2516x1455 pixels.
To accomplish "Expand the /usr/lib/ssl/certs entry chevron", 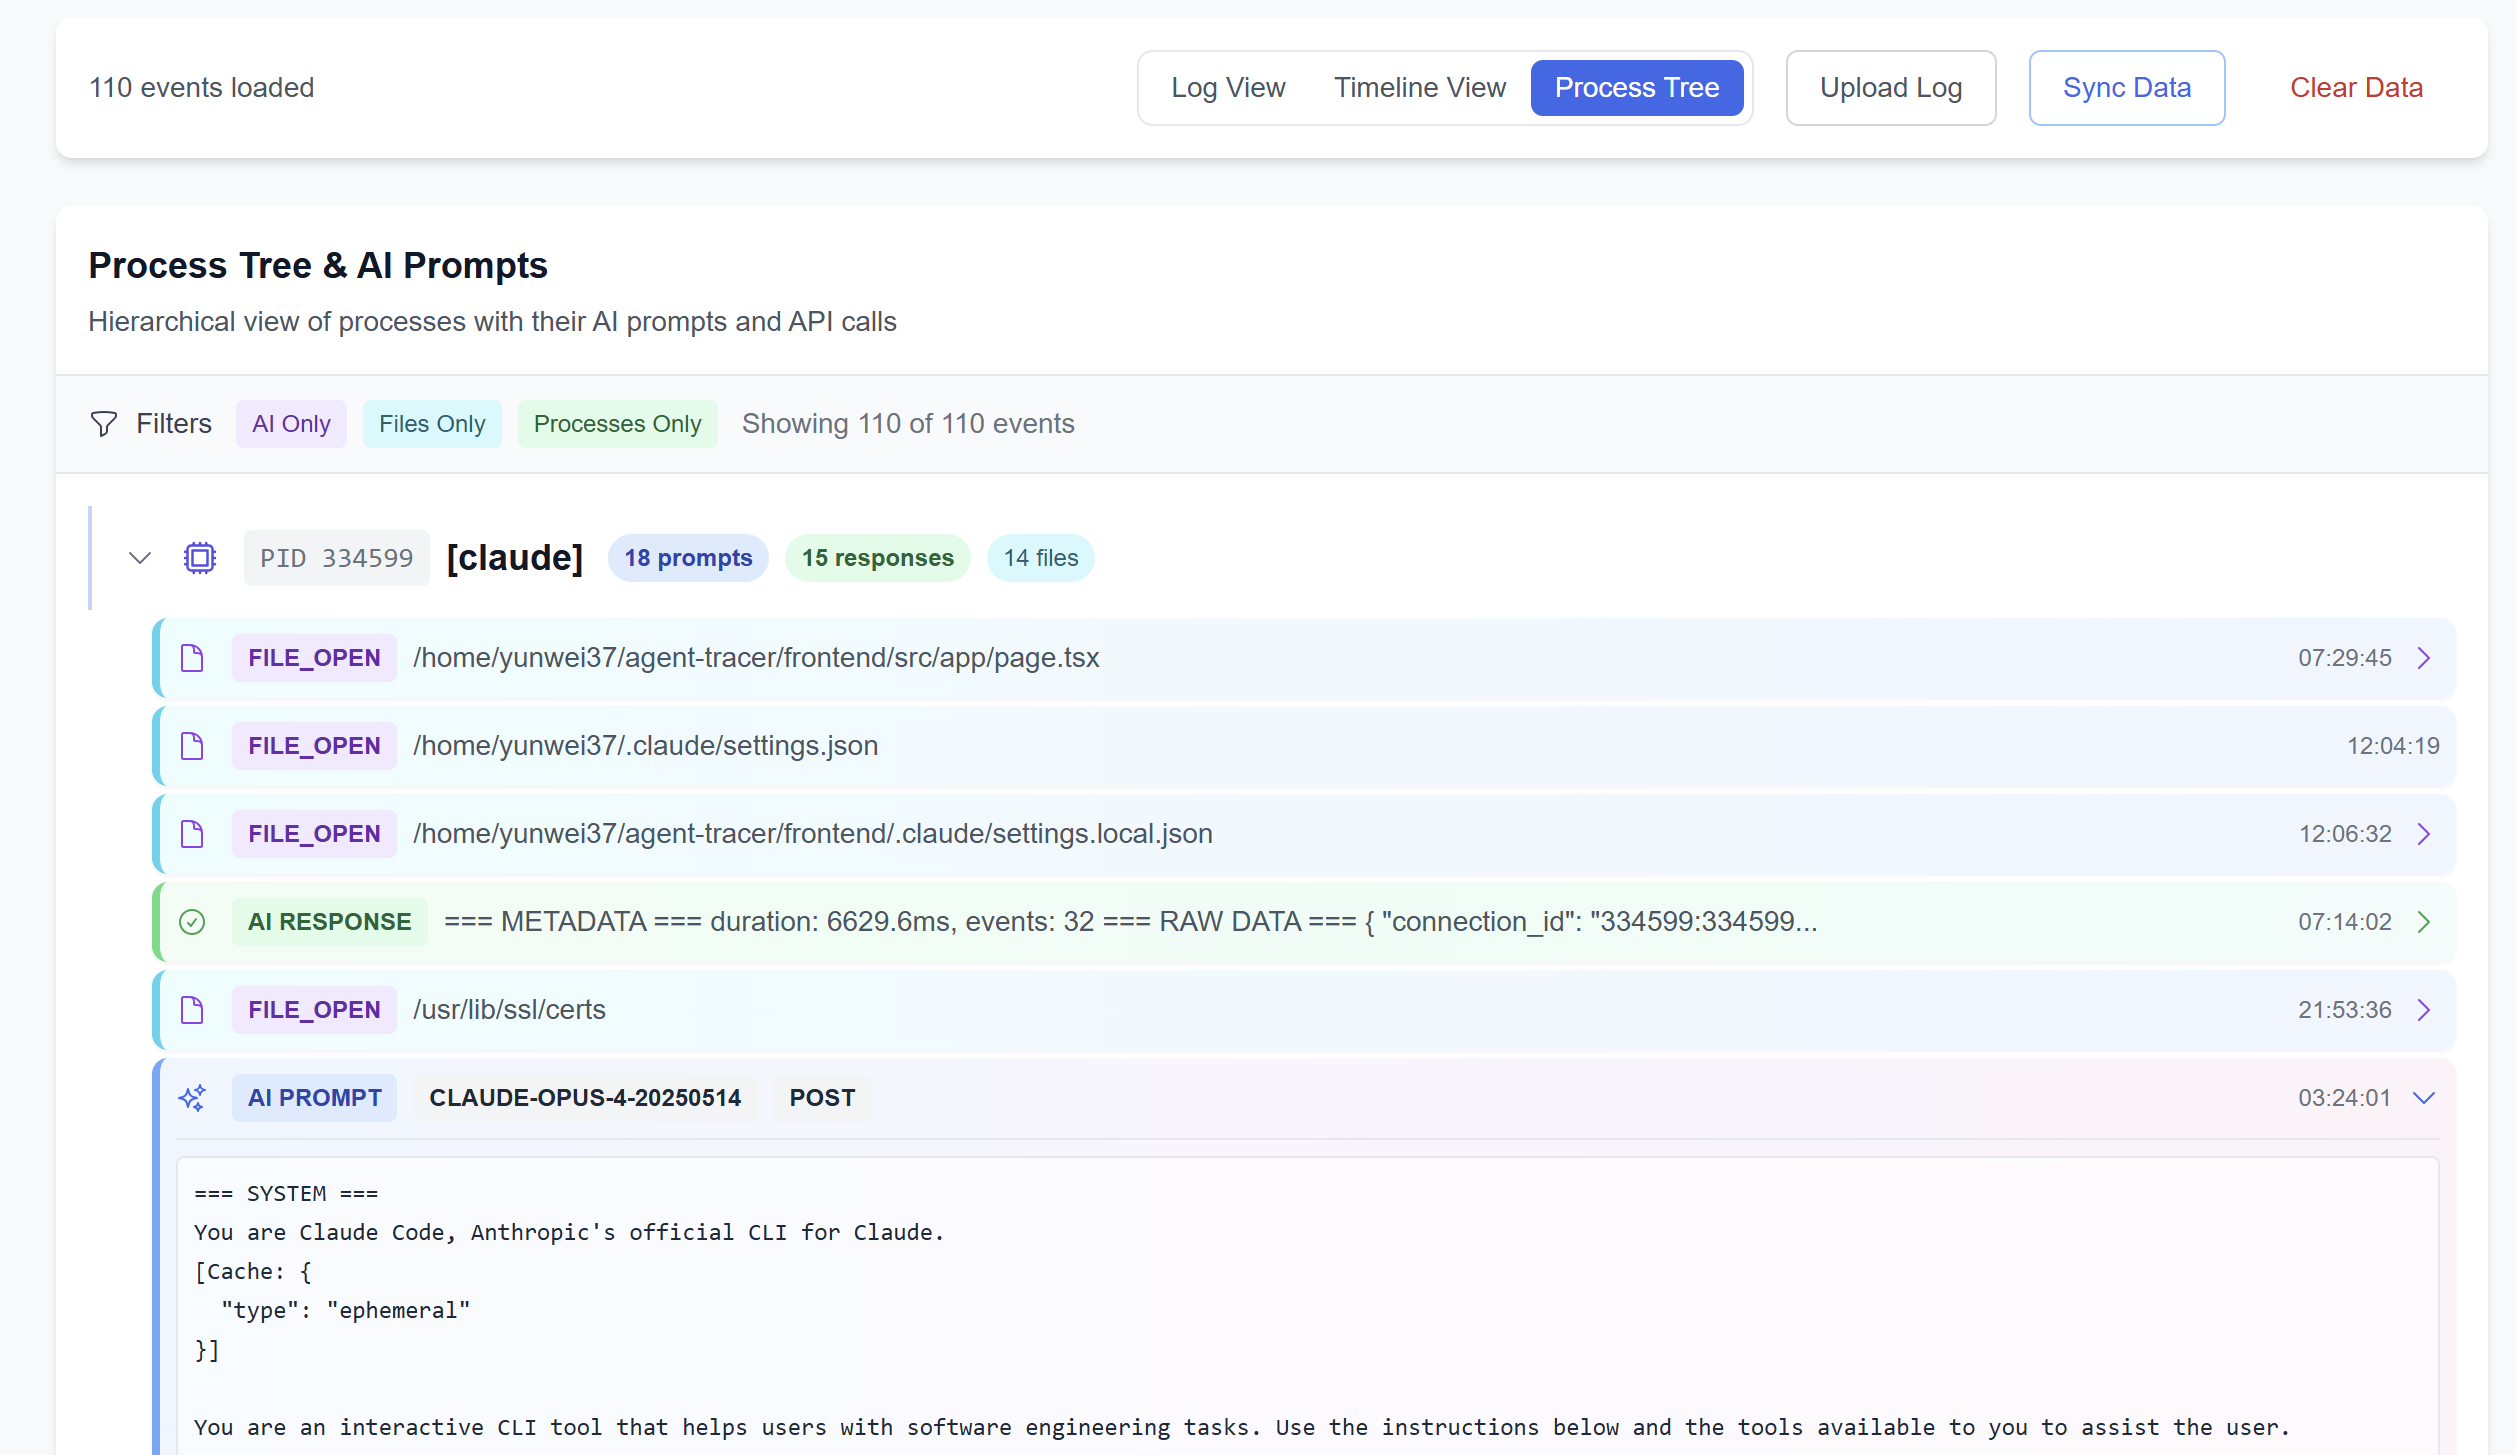I will point(2424,1010).
